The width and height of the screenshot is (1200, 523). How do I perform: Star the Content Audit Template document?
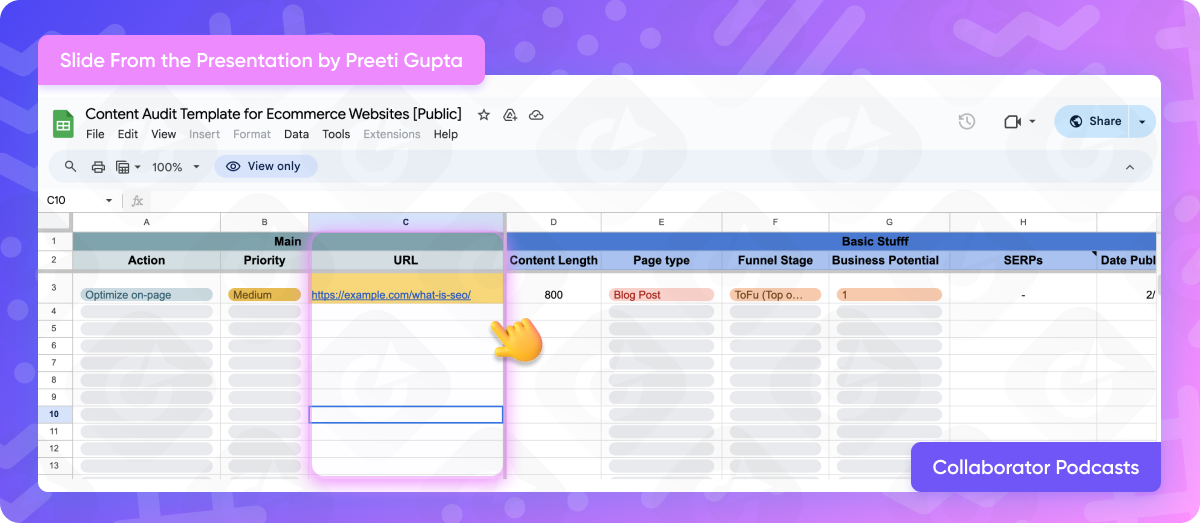tap(484, 115)
